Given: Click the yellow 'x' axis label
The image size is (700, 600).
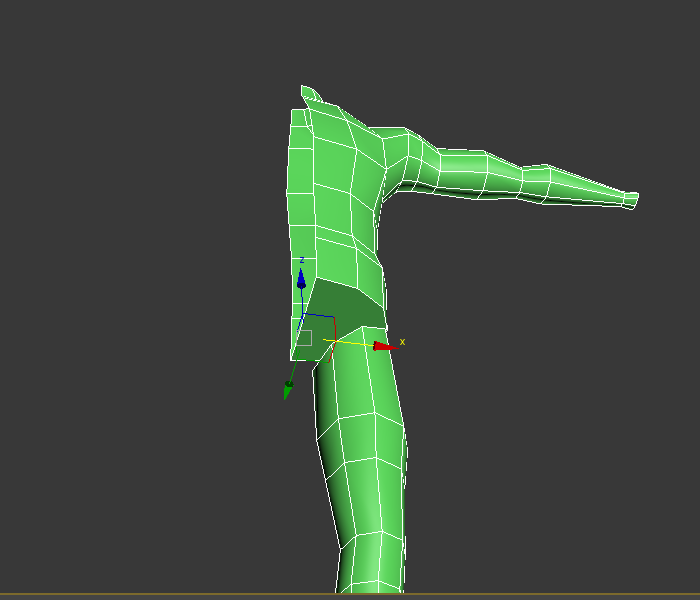Looking at the screenshot, I should point(402,342).
